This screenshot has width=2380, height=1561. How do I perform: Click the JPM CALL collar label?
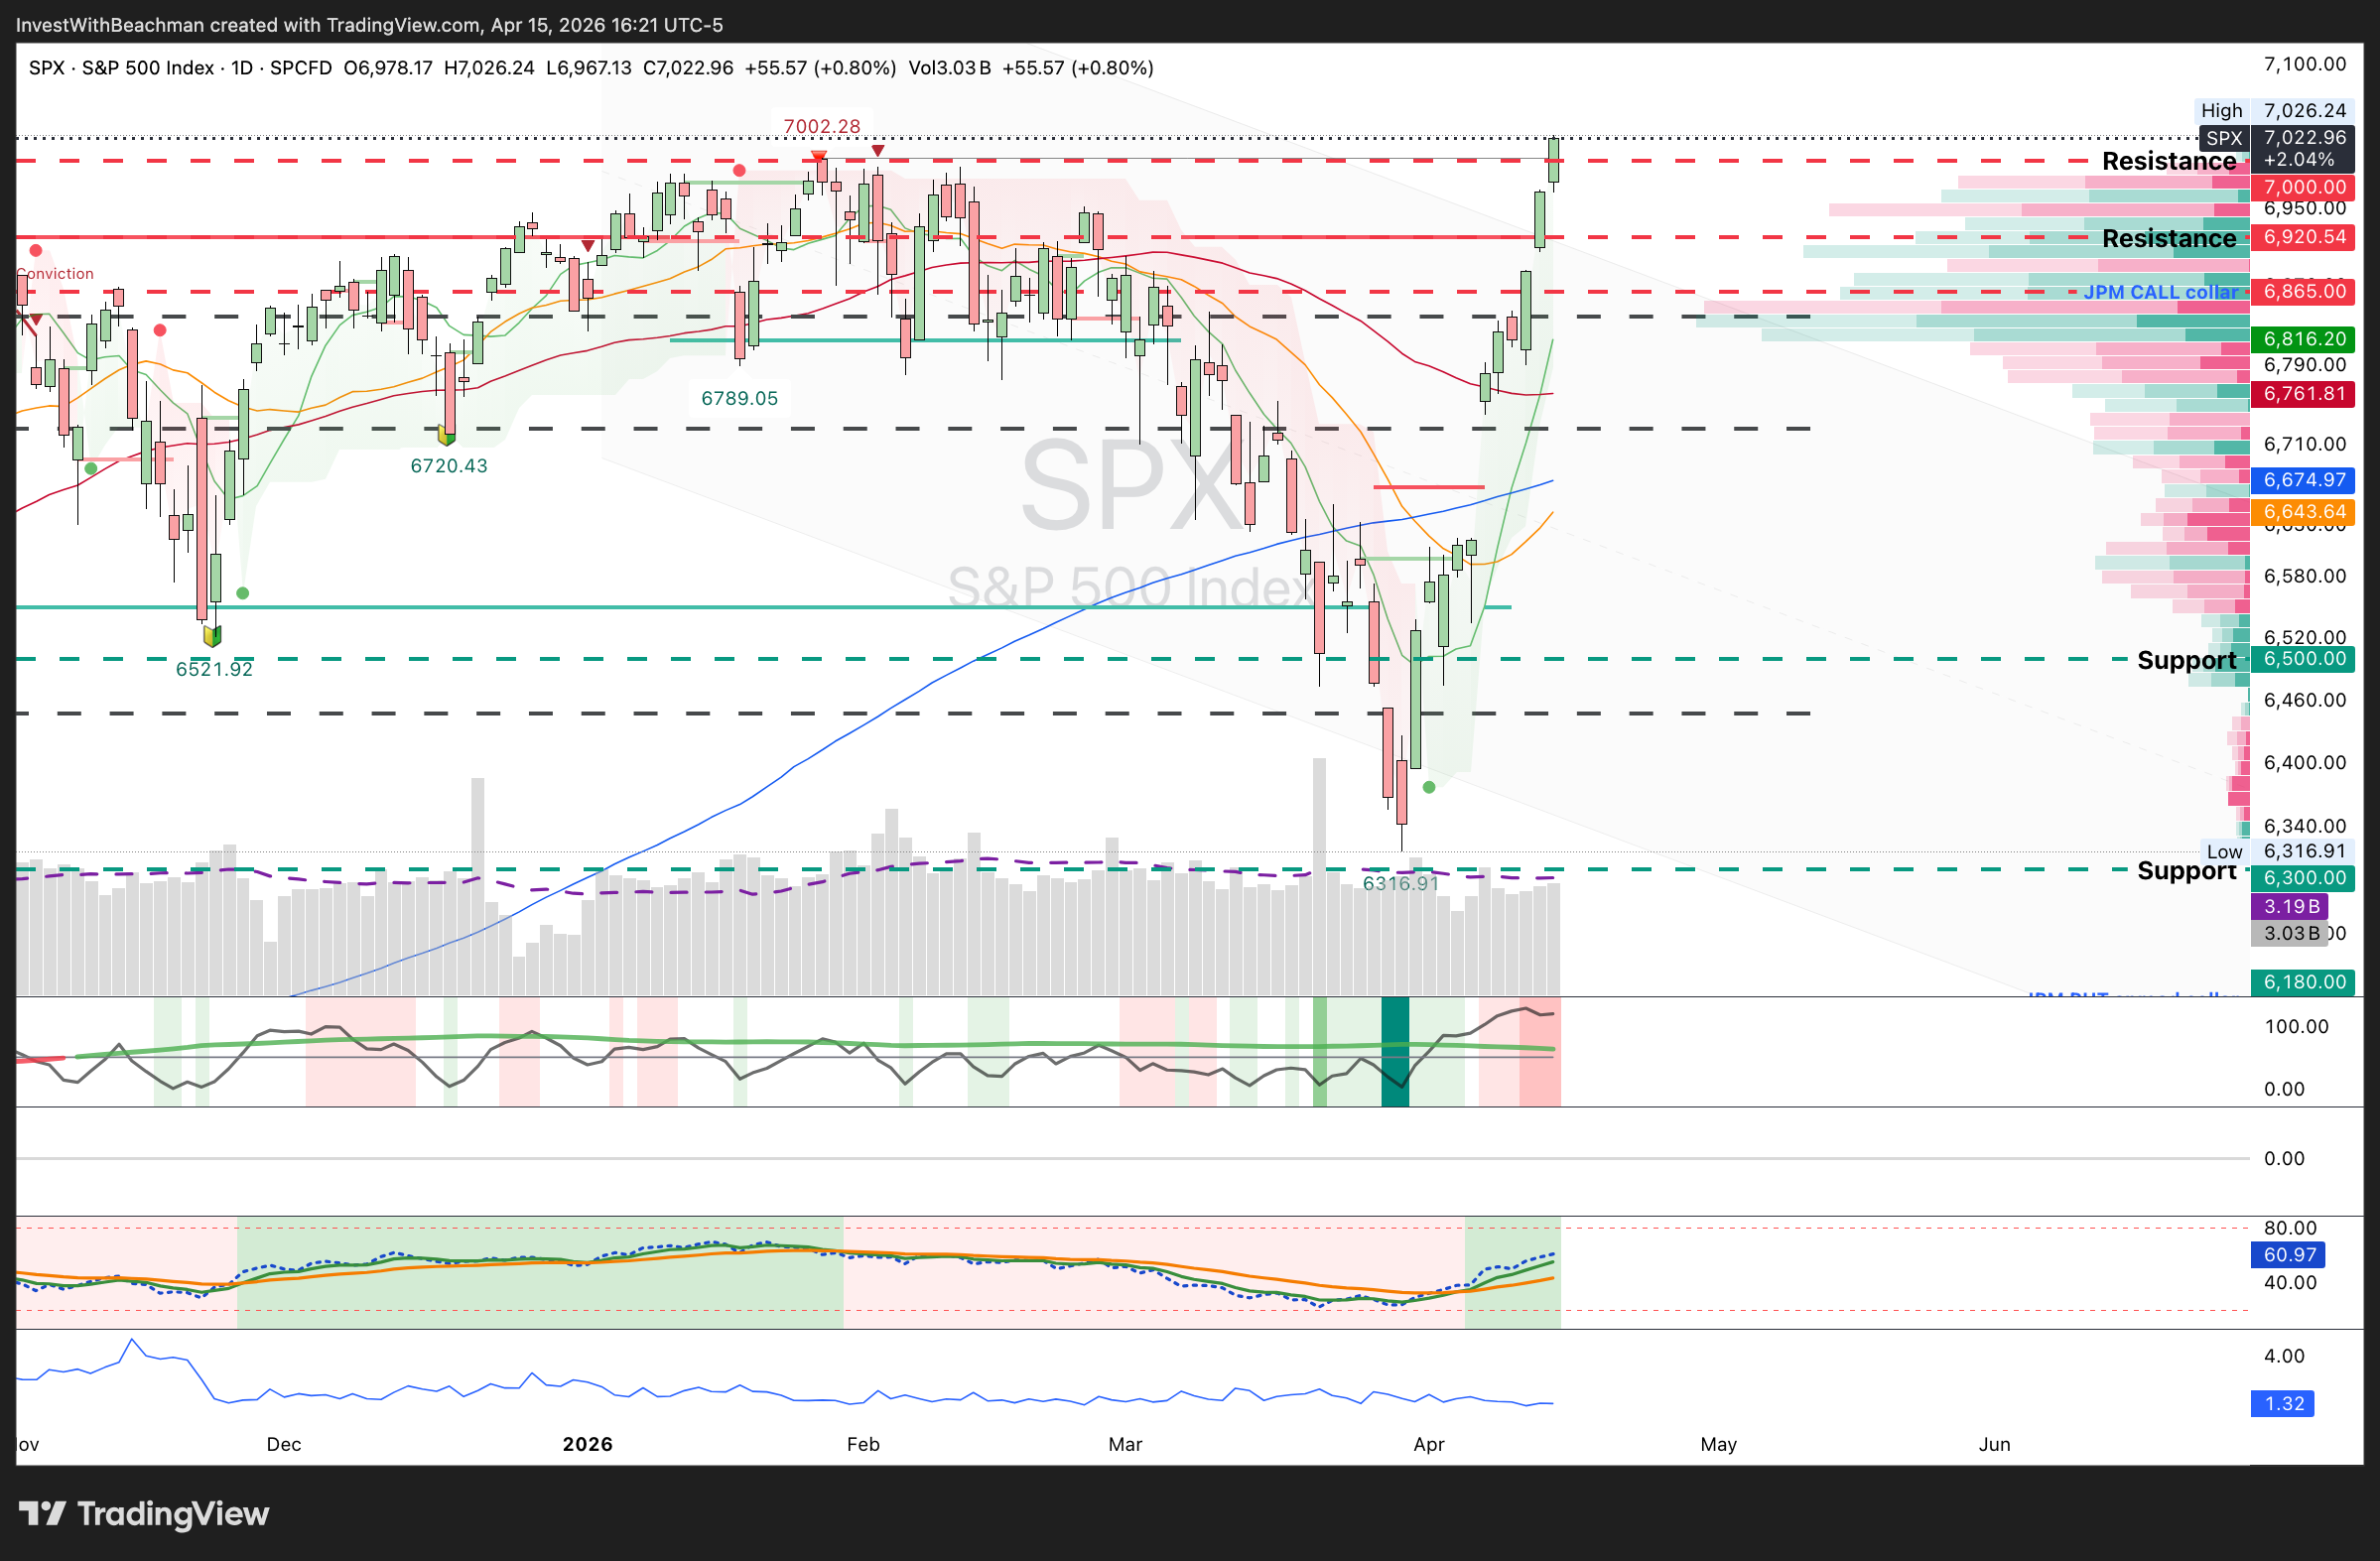click(2160, 292)
